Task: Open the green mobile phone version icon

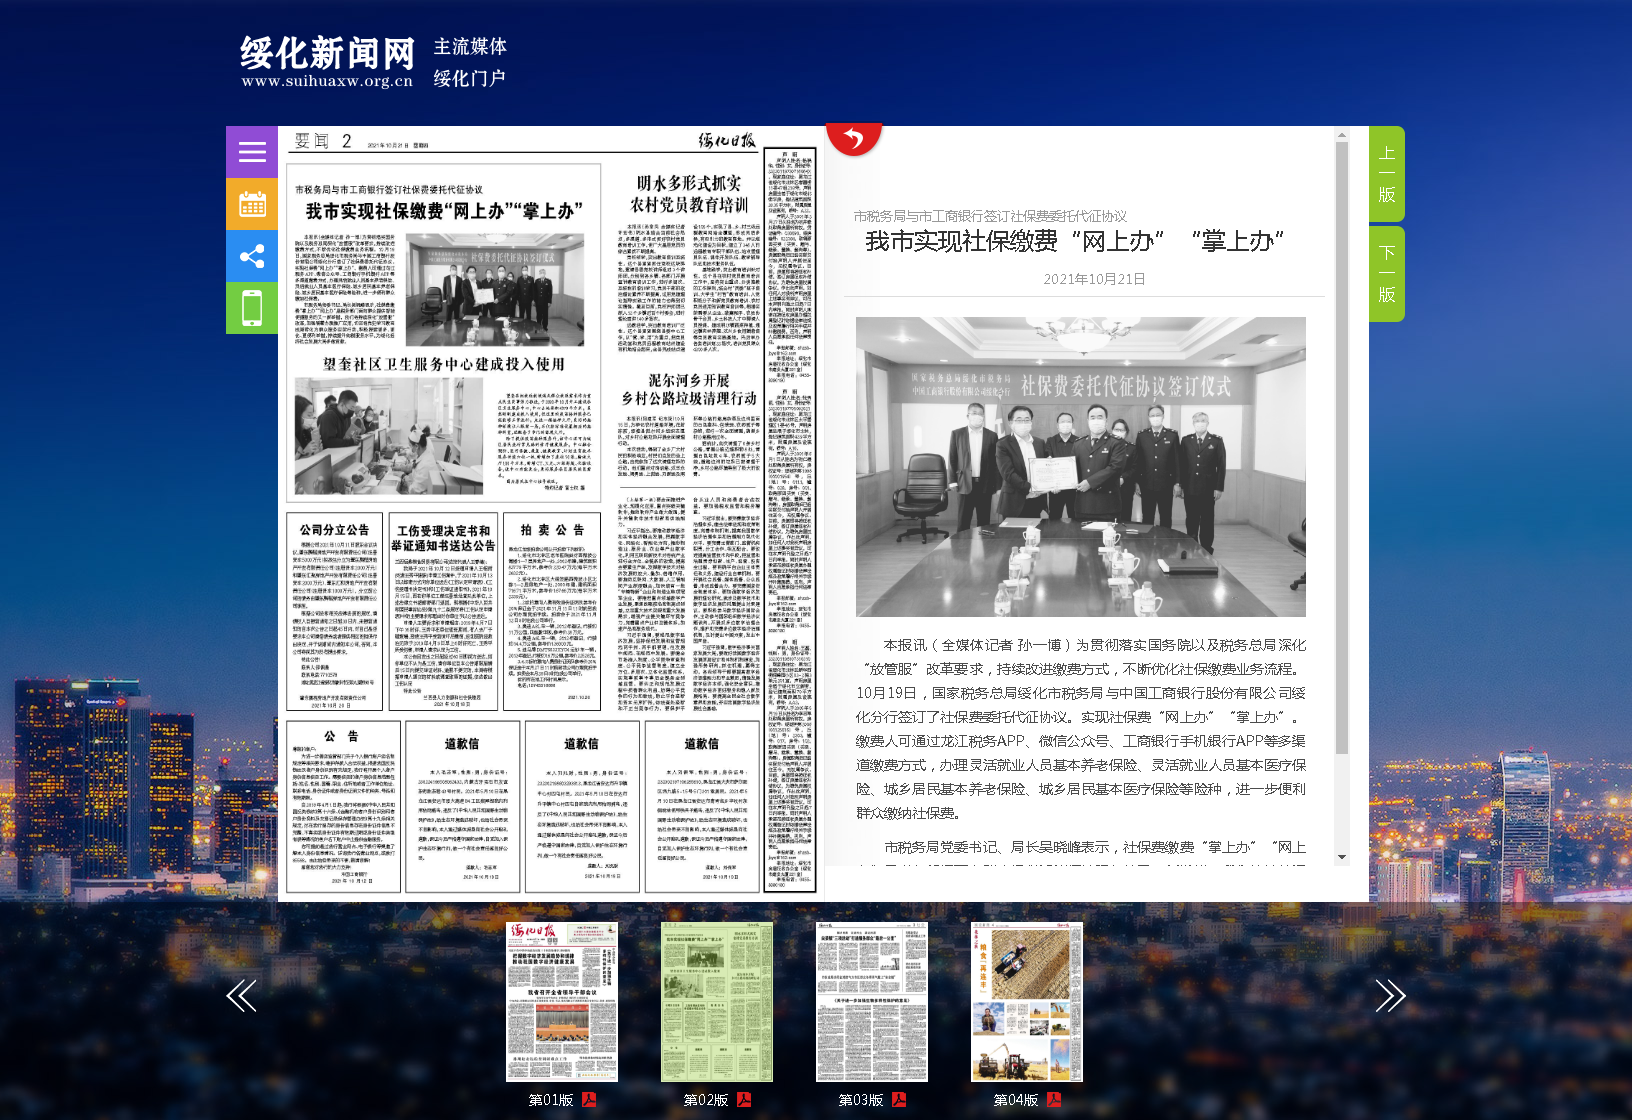Action: 252,308
